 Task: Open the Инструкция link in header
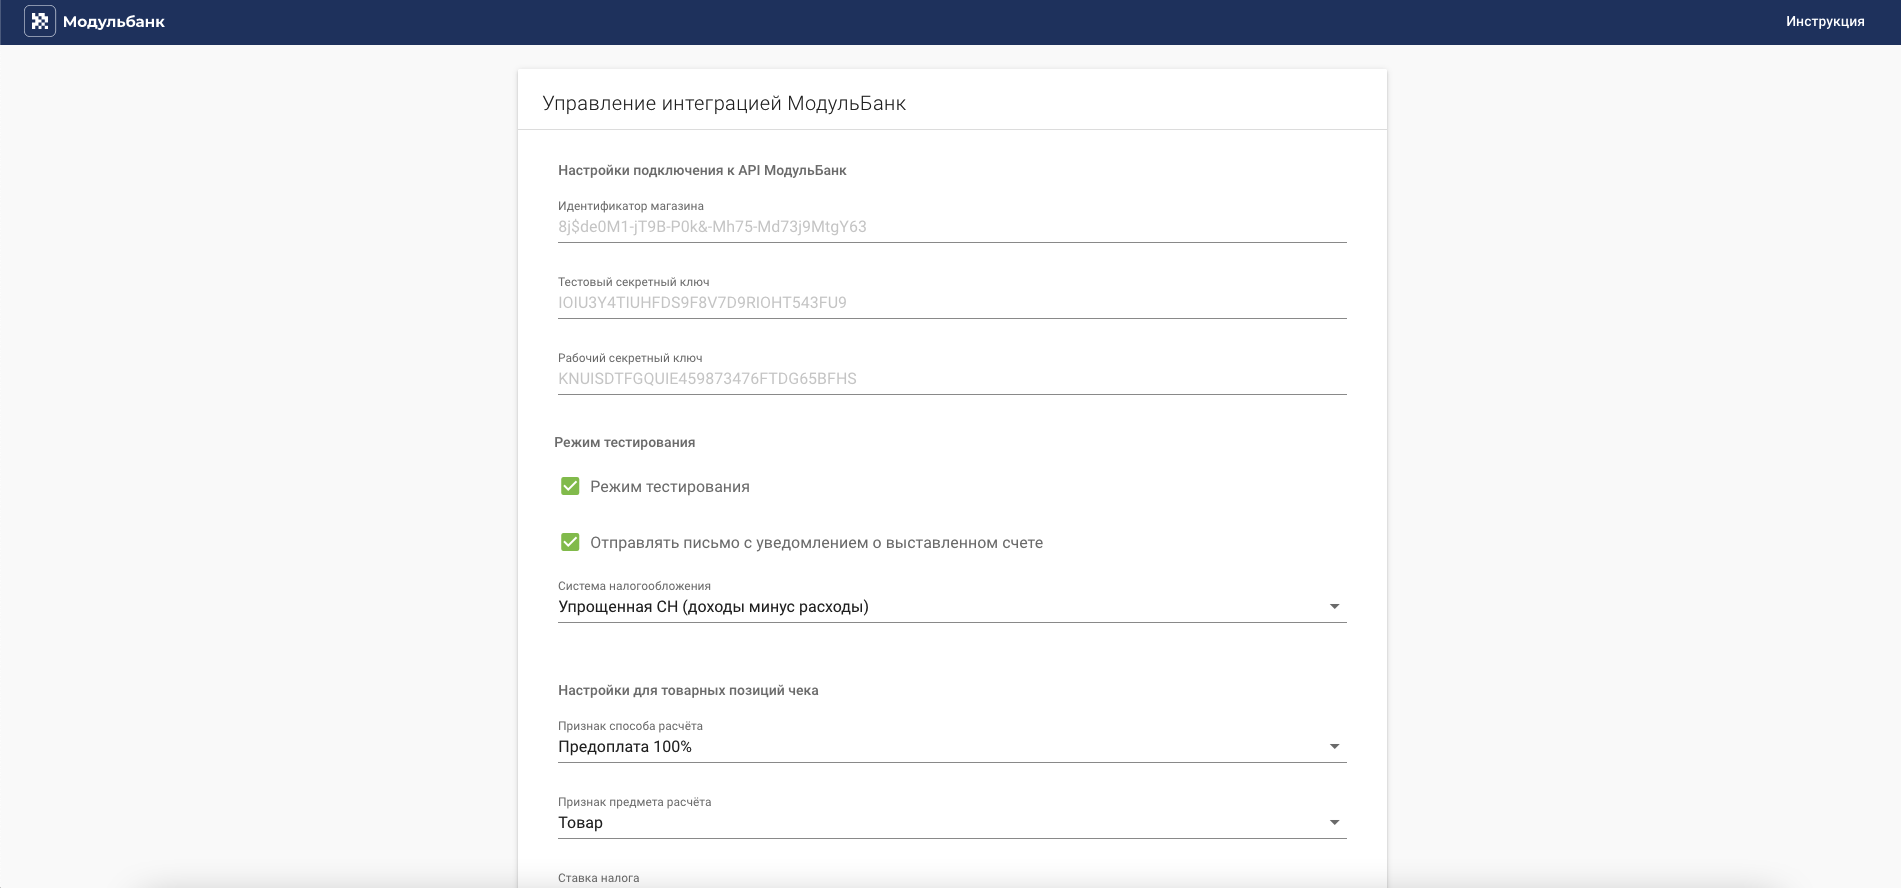1825,21
